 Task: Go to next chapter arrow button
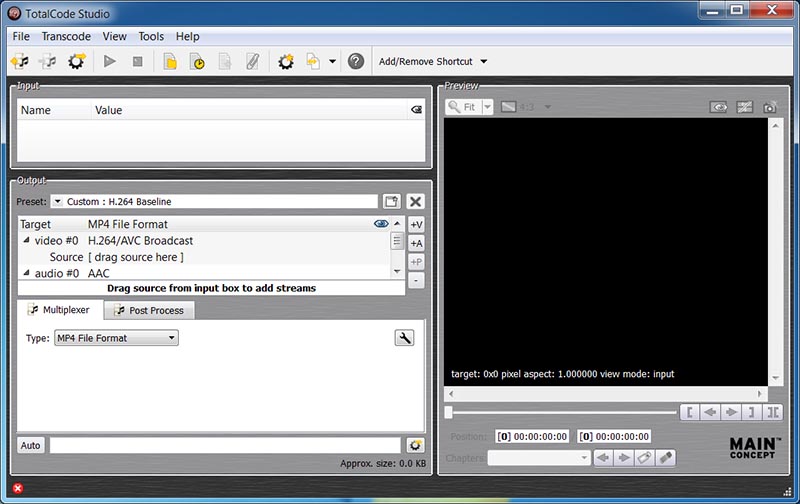coord(624,458)
